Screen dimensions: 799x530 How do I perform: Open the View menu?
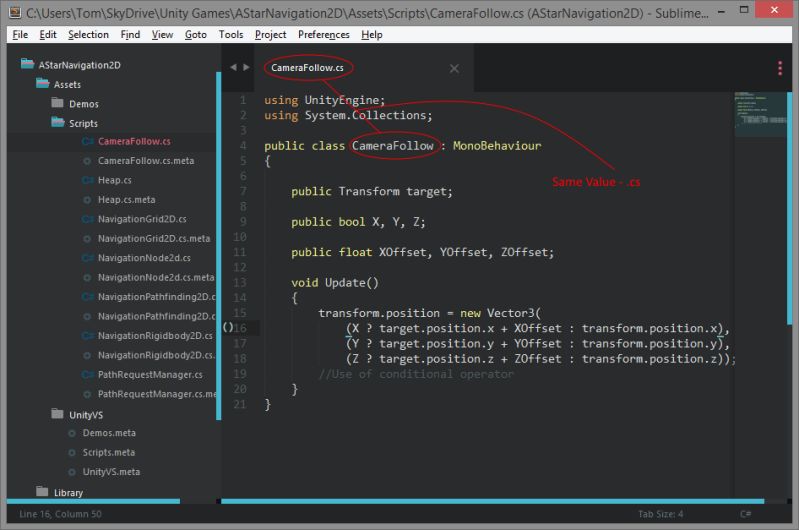(162, 35)
